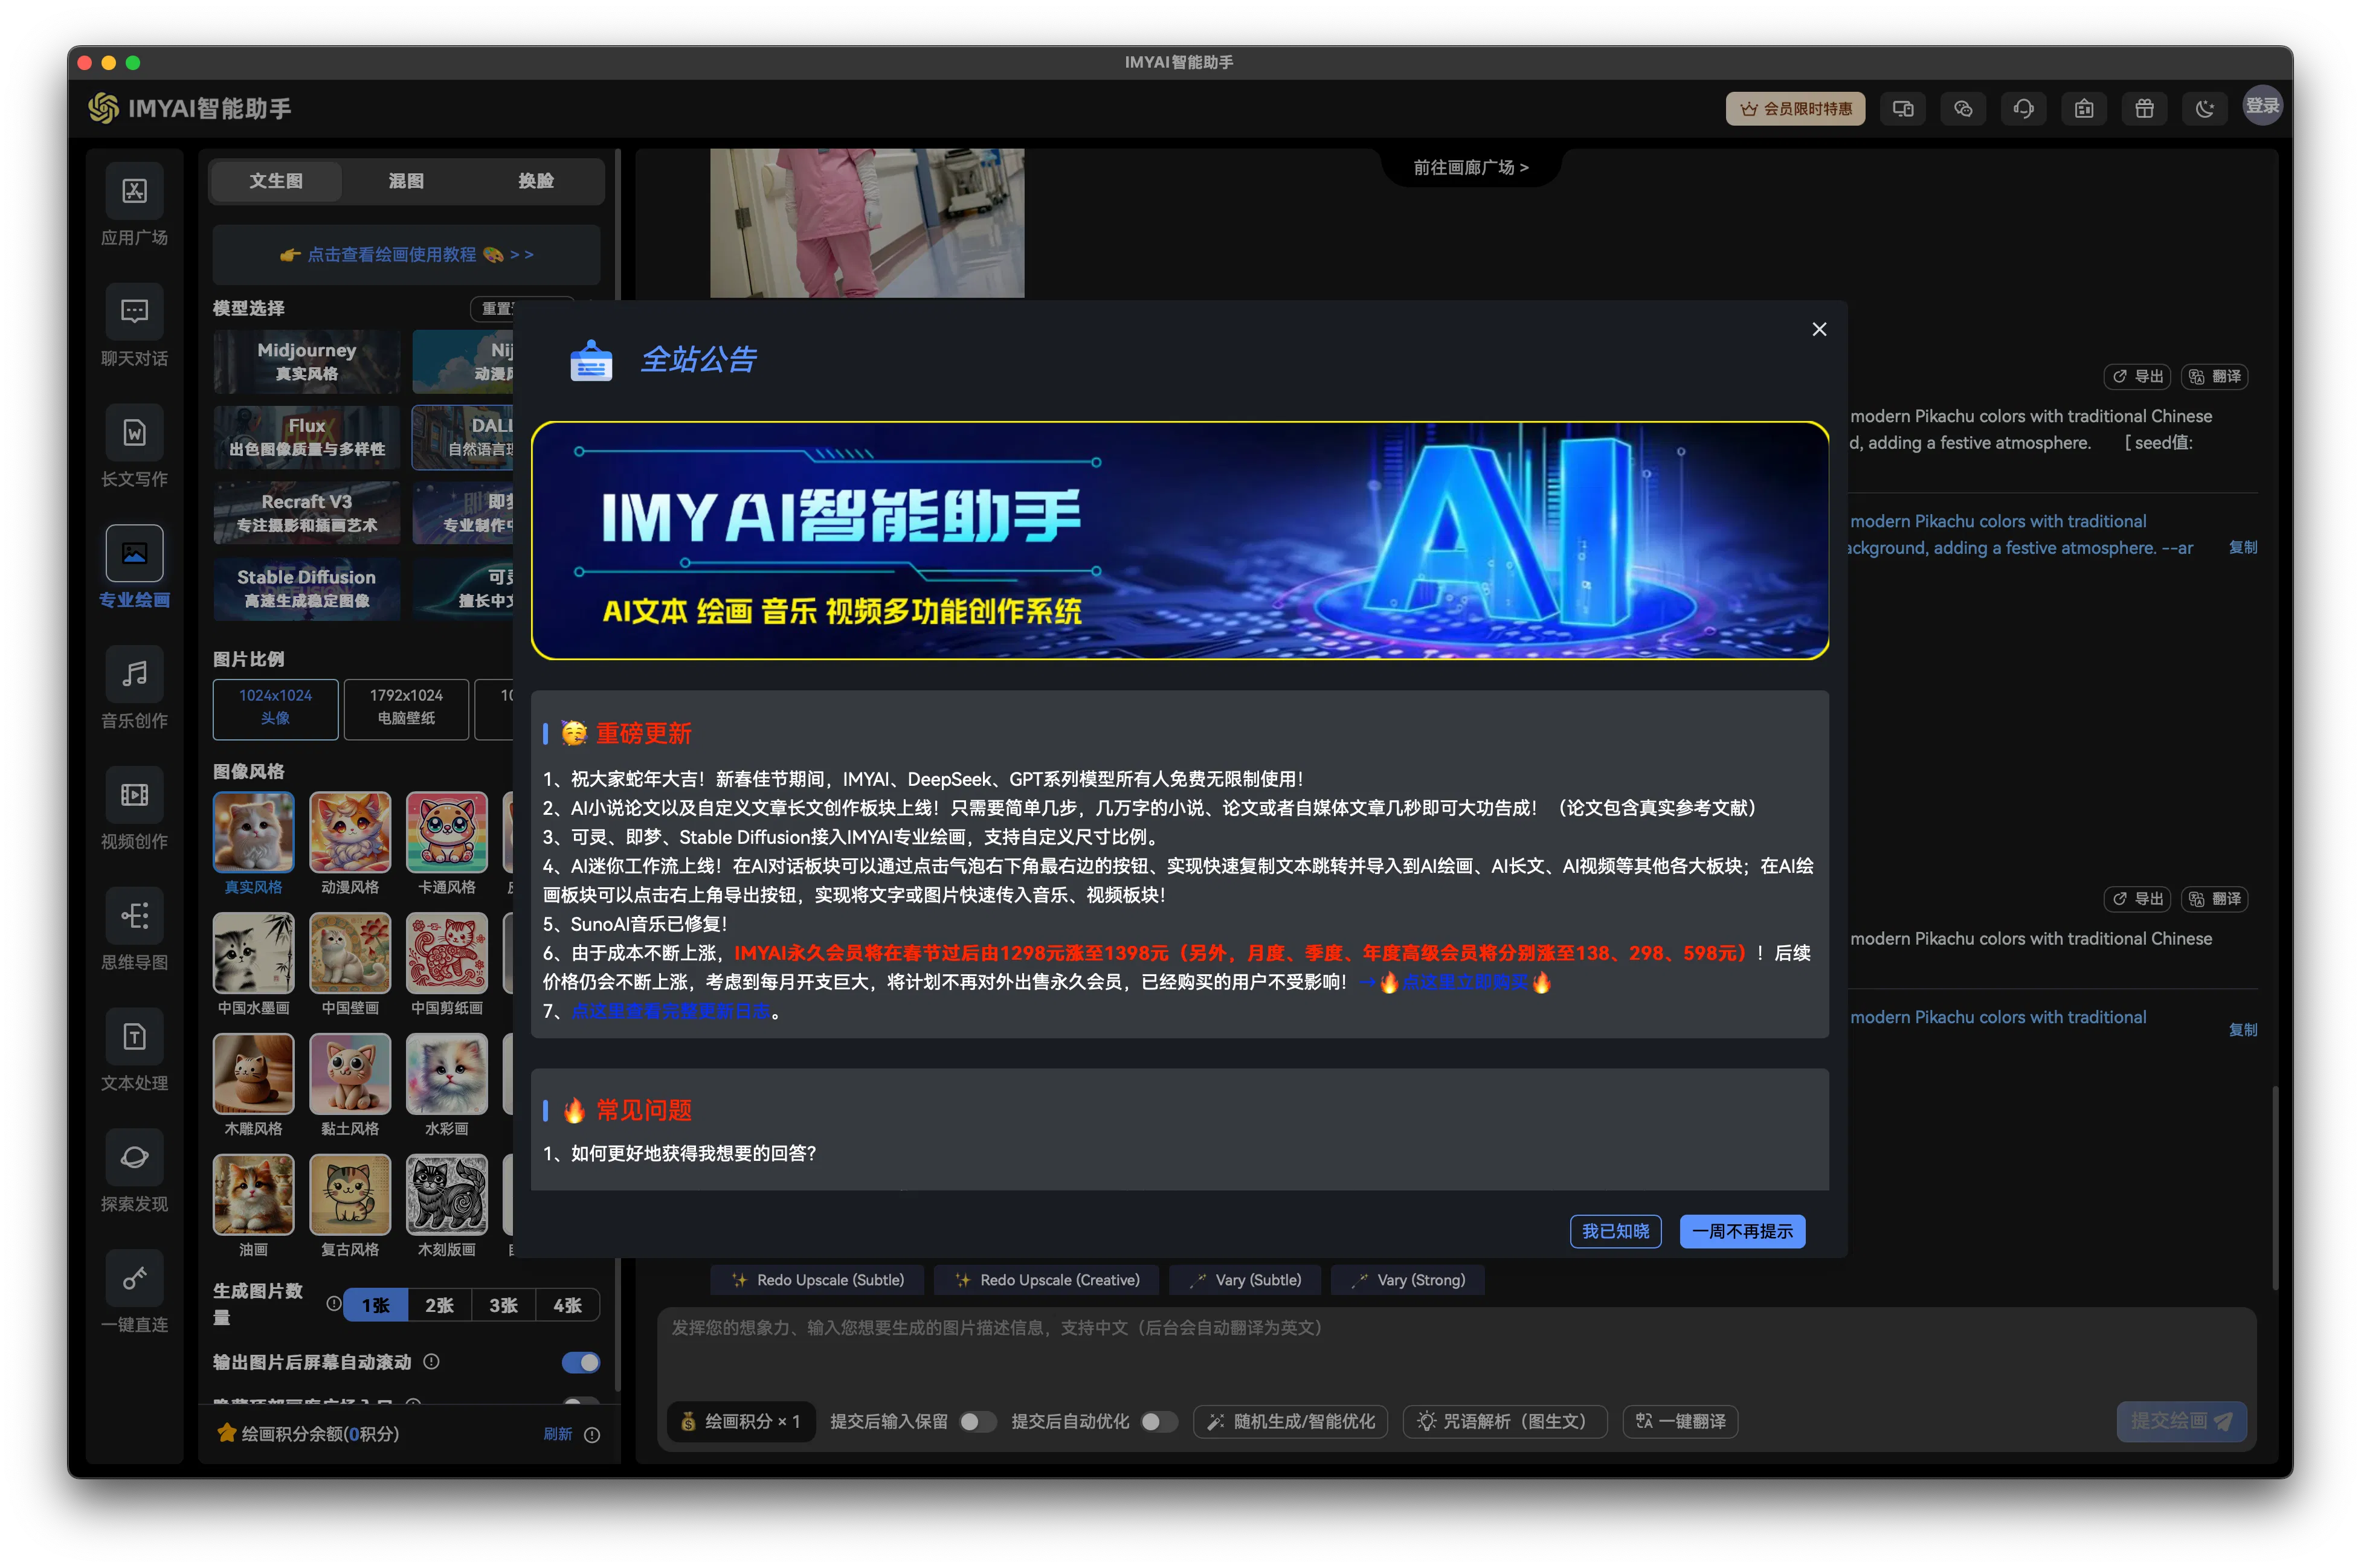Click 点这里立即购买 link in announcement
Viewport: 2361px width, 1568px height.
click(1465, 982)
